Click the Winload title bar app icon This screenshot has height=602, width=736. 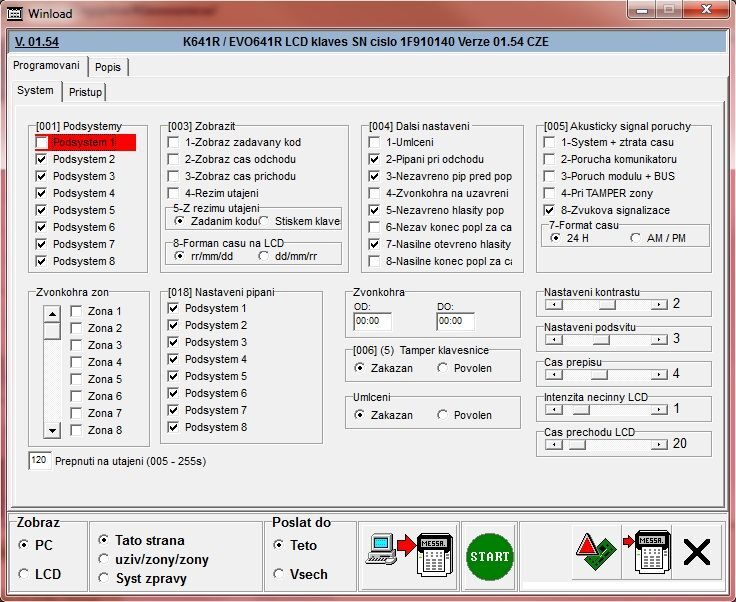12,11
